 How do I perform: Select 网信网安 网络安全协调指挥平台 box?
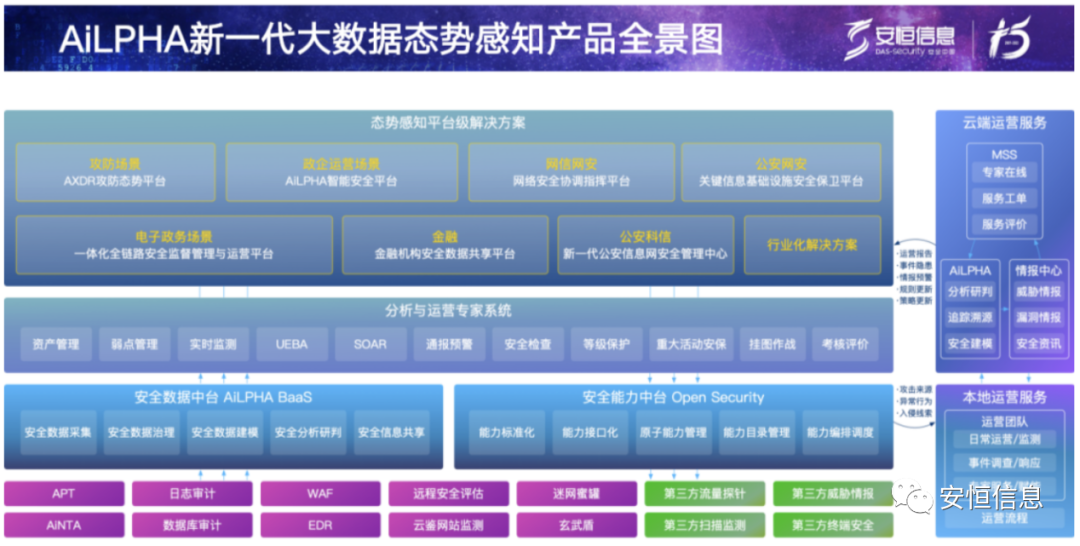(x=572, y=173)
